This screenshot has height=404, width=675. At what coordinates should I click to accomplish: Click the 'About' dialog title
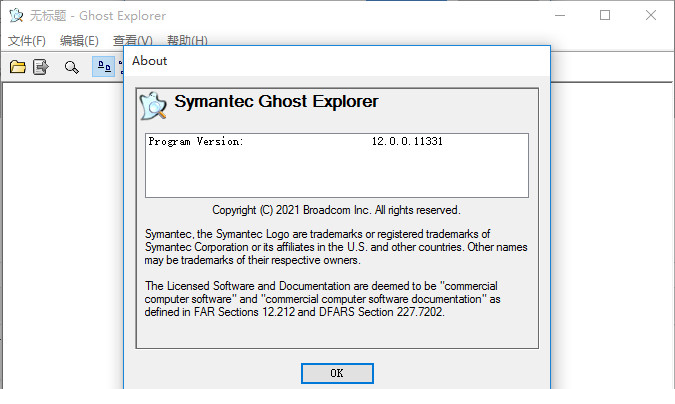pyautogui.click(x=149, y=61)
